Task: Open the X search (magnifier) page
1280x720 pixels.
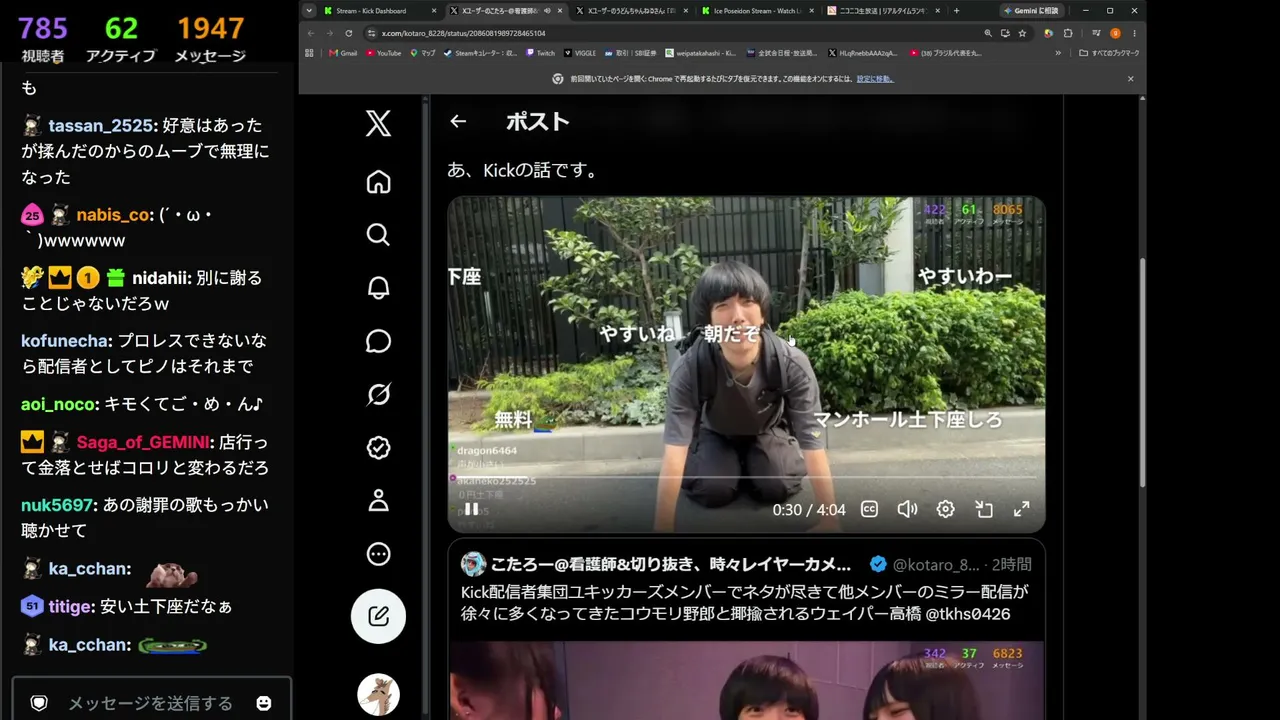Action: point(378,234)
